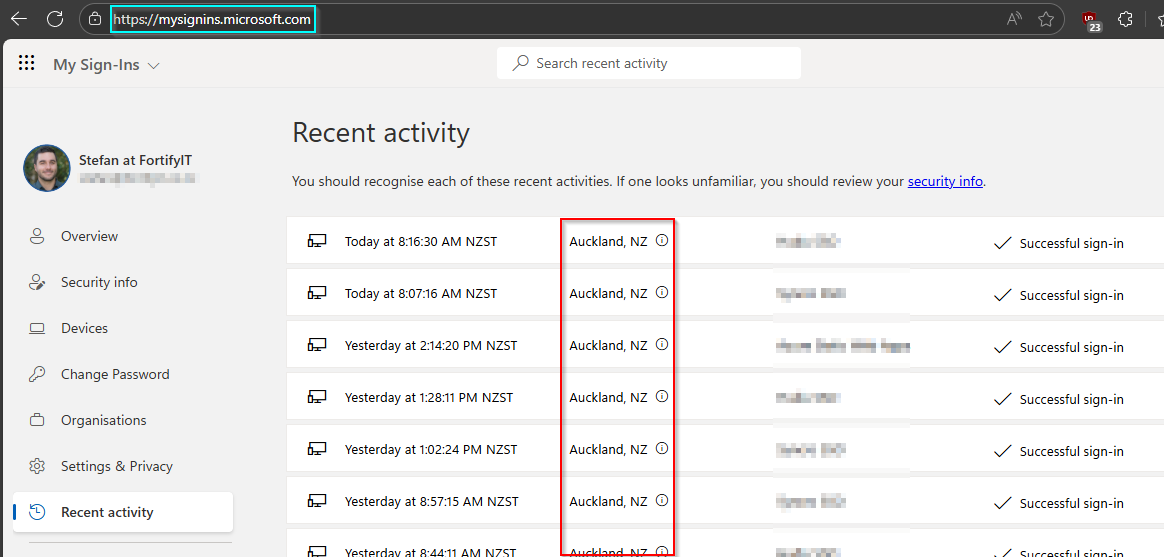Click Successful sign-in on 8:07:16 AM row
Screen dimensions: 1164x557
click(1071, 295)
